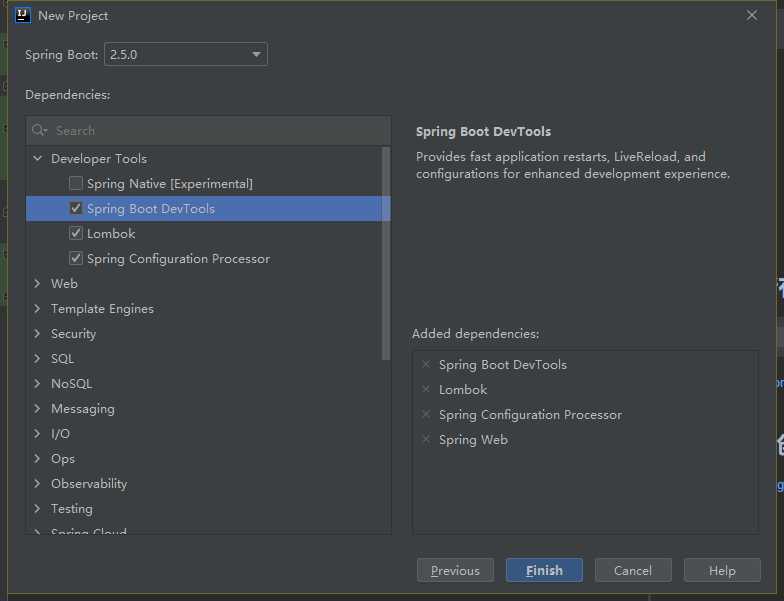
Task: Select the Template Engines category
Action: 102,309
